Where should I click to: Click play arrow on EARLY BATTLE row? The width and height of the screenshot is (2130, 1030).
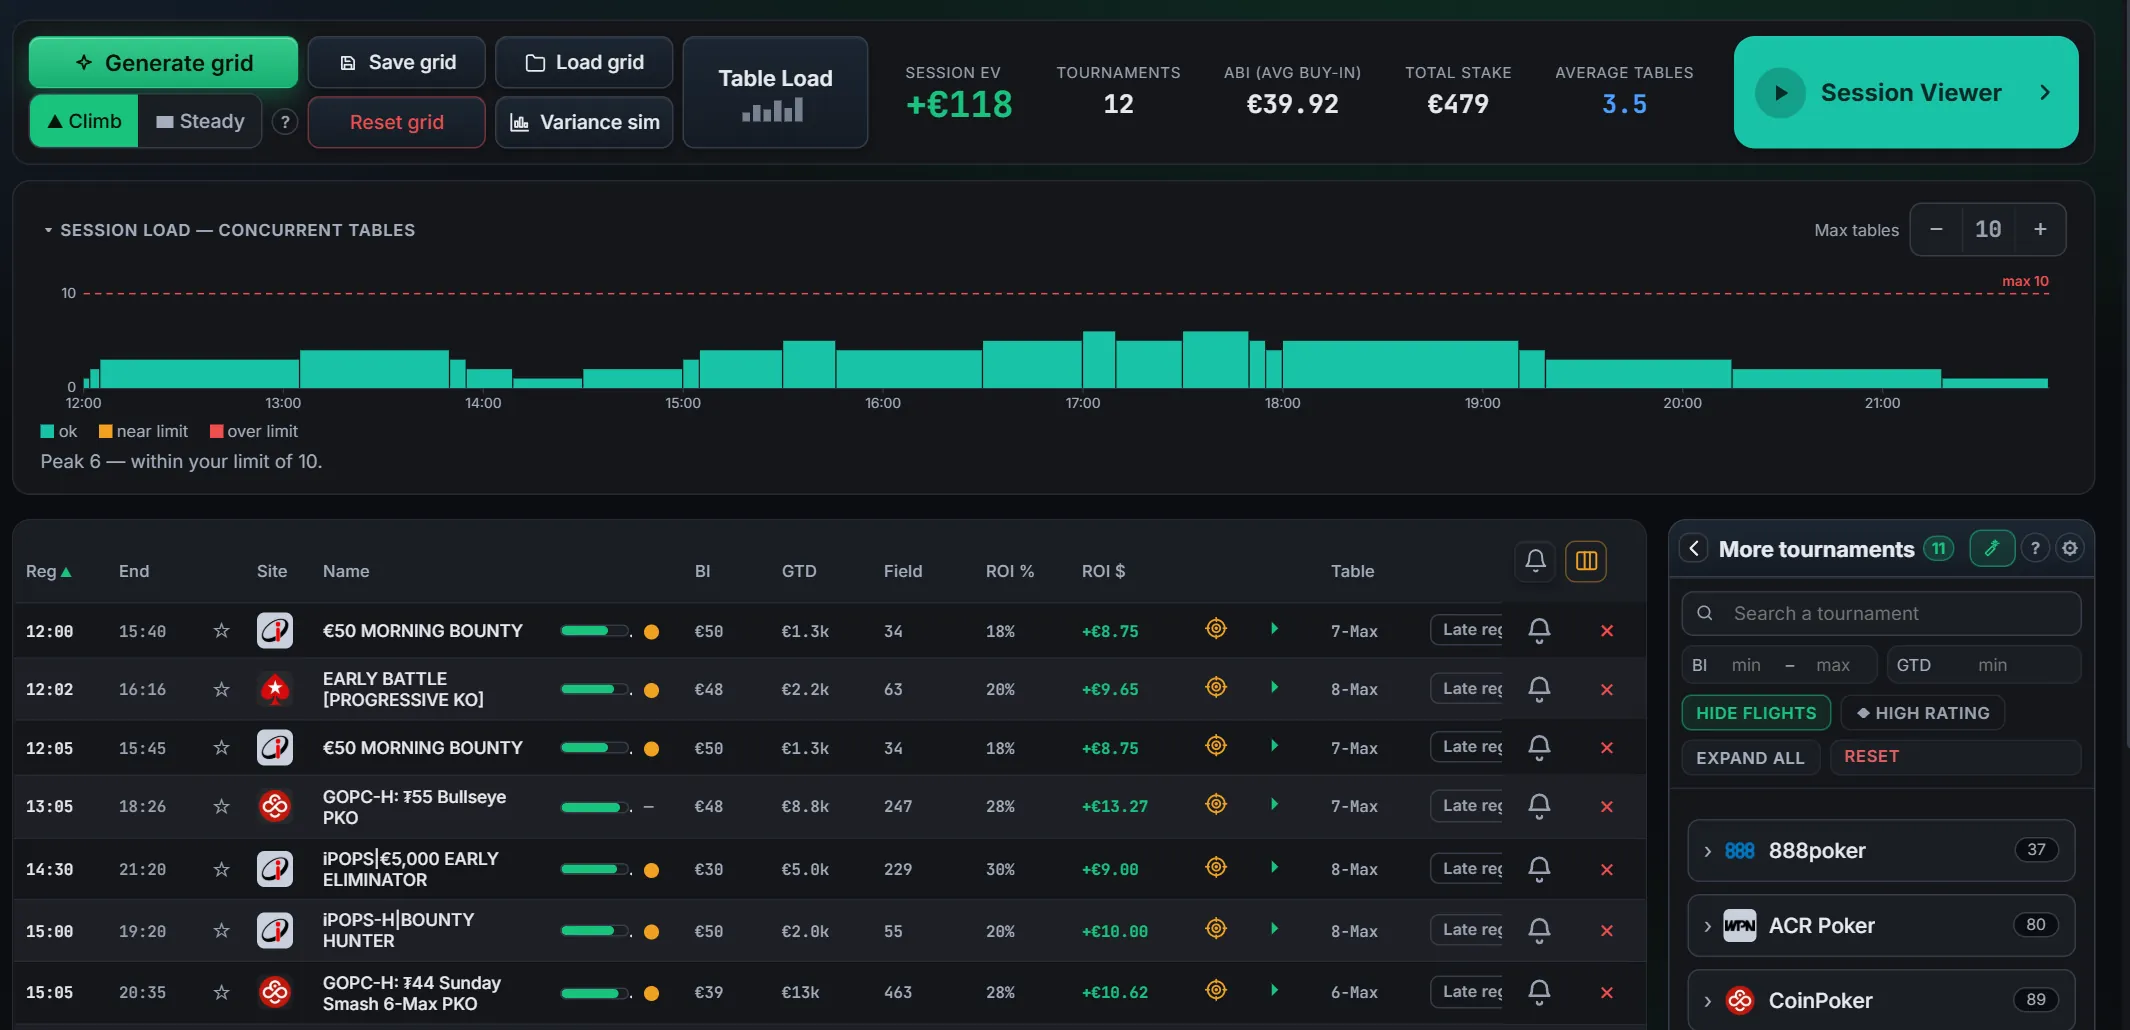pyautogui.click(x=1274, y=687)
